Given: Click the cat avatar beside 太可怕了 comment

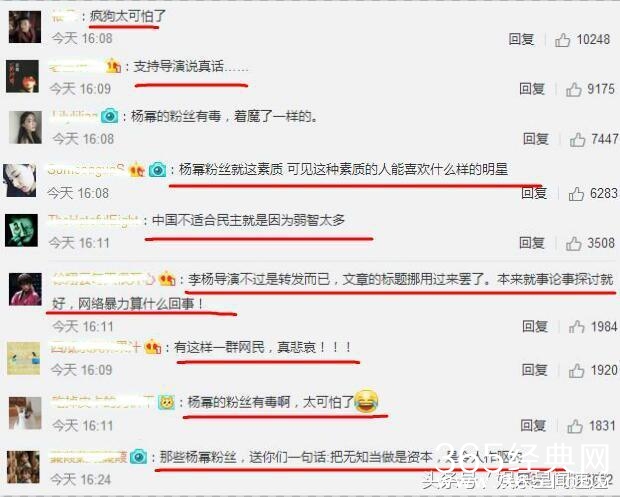Looking at the screenshot, I should point(25,413).
